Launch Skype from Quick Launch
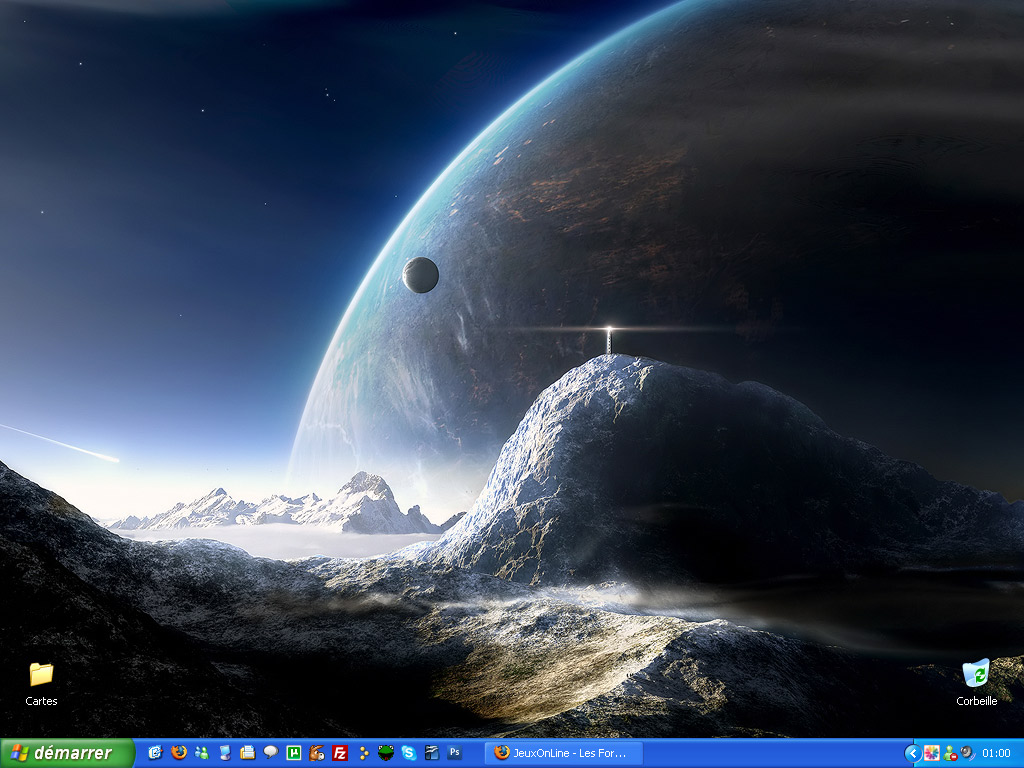 [x=409, y=753]
